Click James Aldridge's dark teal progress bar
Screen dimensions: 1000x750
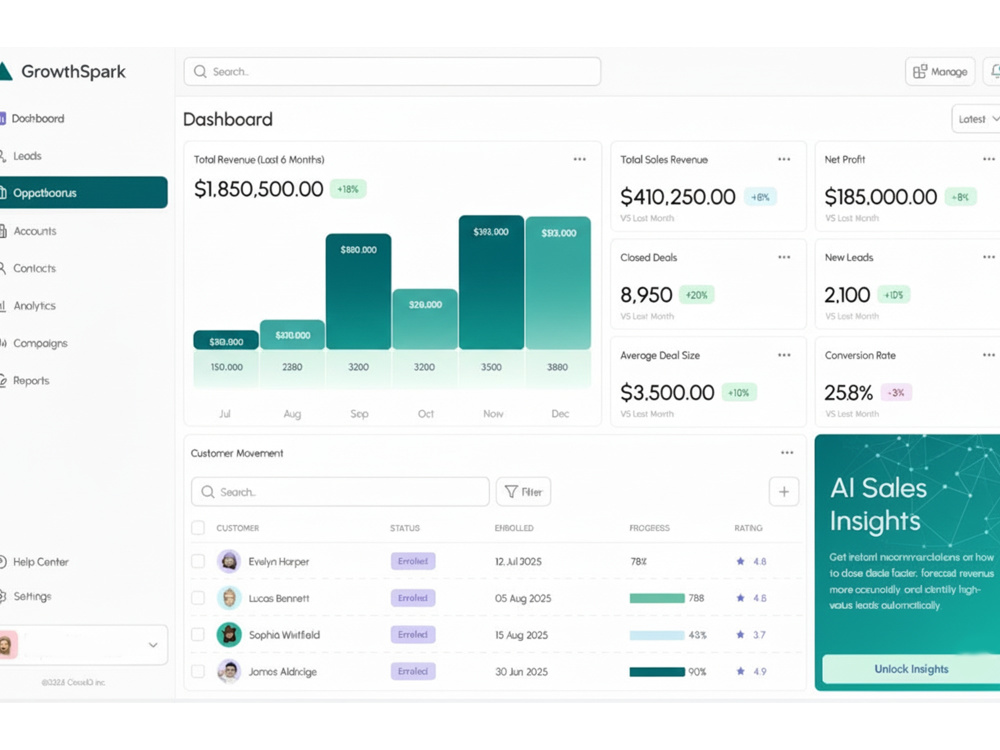[657, 672]
